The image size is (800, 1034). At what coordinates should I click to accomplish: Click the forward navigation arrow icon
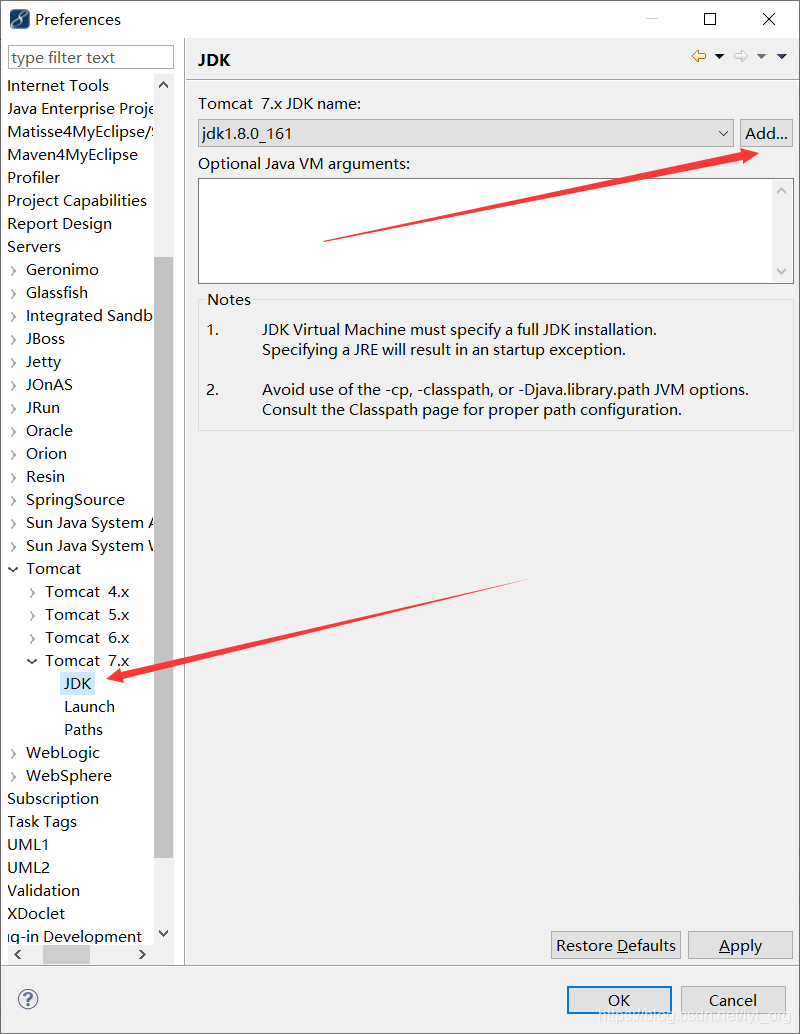pos(741,57)
